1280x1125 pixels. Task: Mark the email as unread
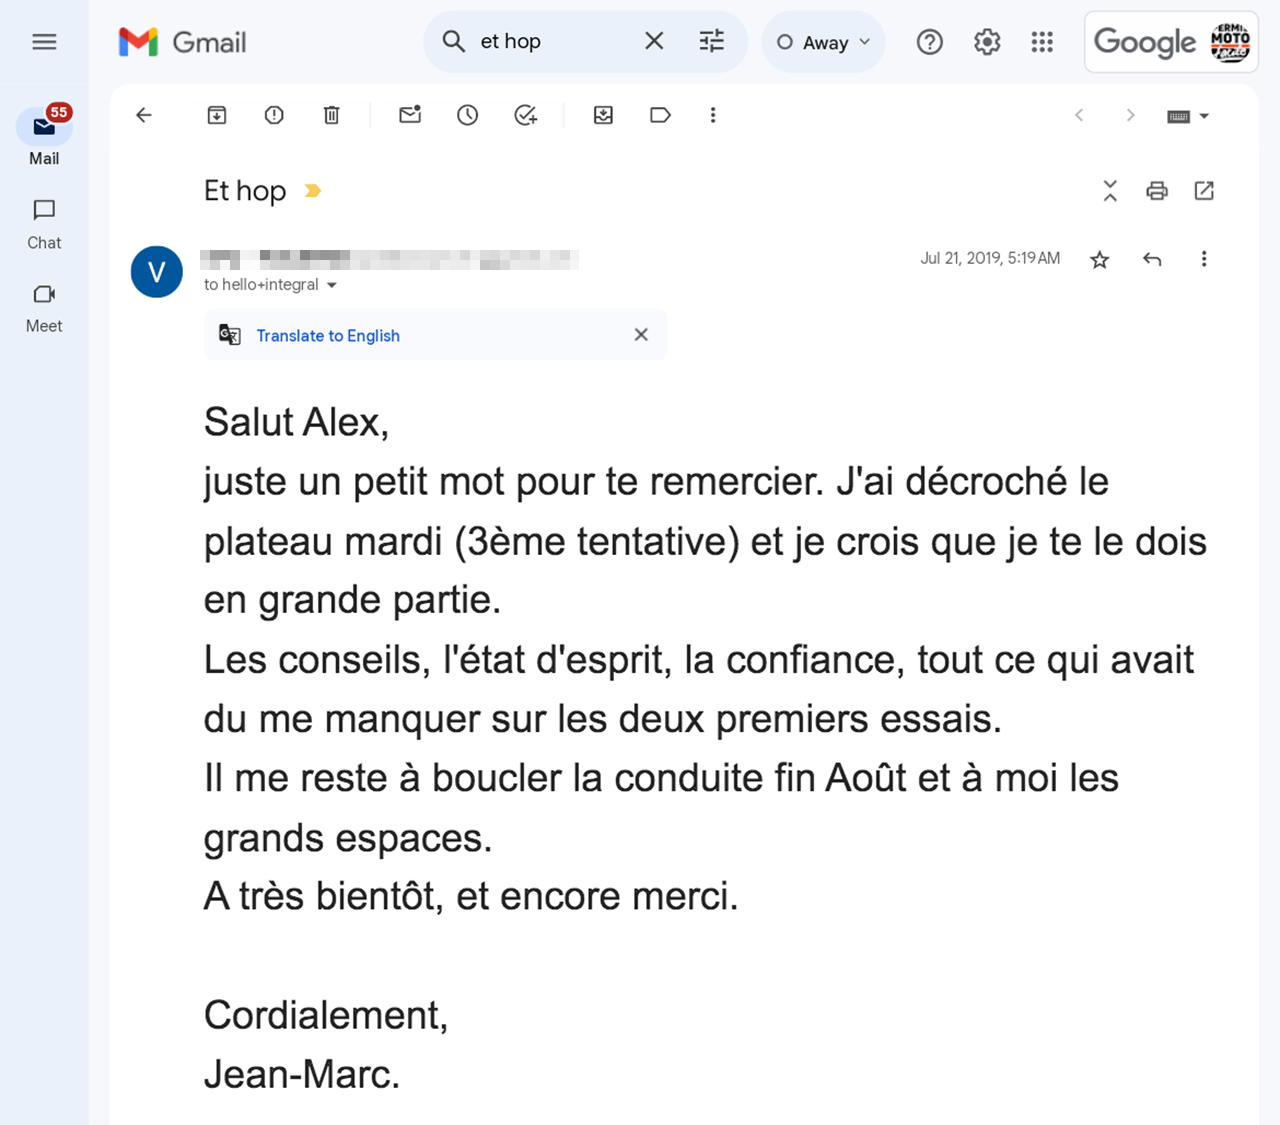pos(410,115)
